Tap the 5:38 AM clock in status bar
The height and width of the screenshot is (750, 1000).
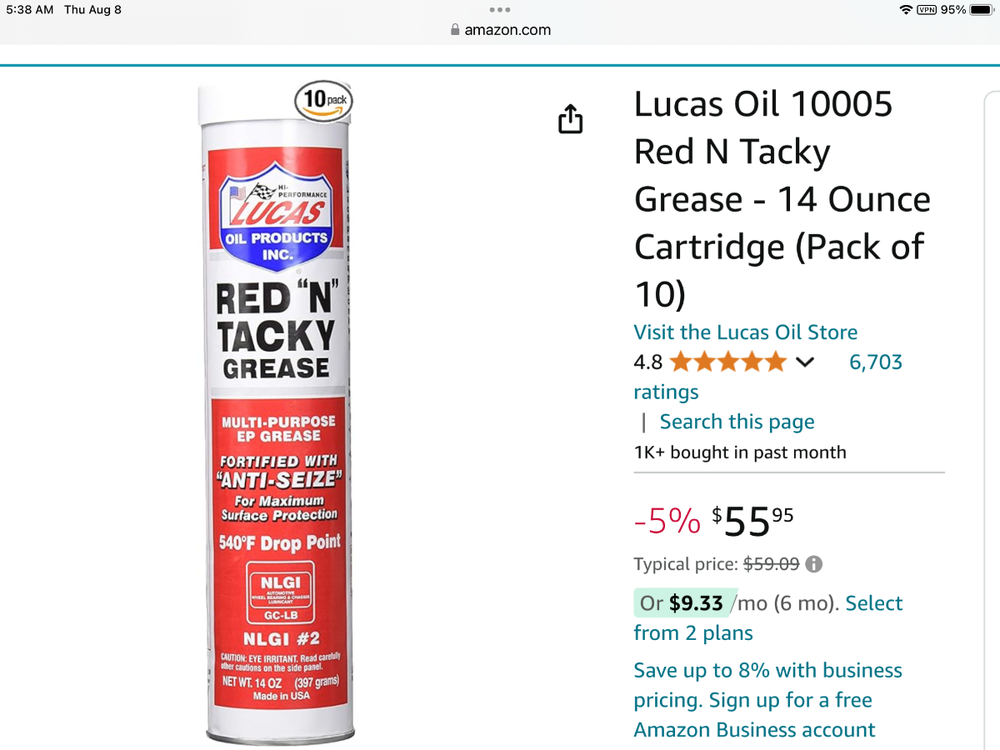pos(29,10)
